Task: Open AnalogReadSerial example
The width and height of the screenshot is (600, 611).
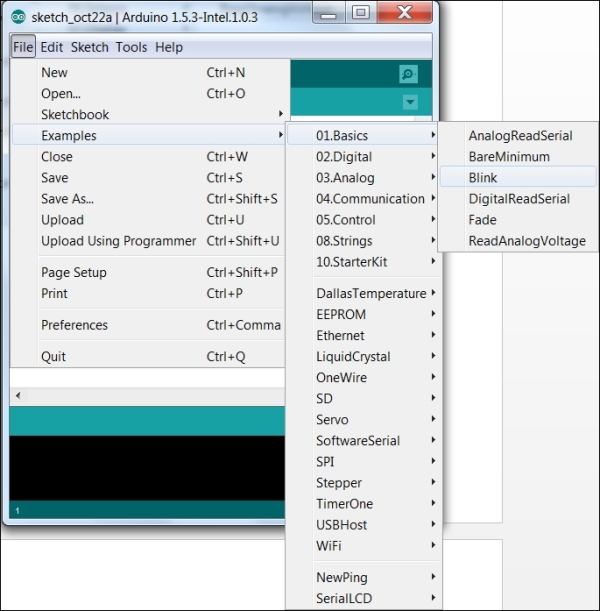Action: (x=518, y=136)
